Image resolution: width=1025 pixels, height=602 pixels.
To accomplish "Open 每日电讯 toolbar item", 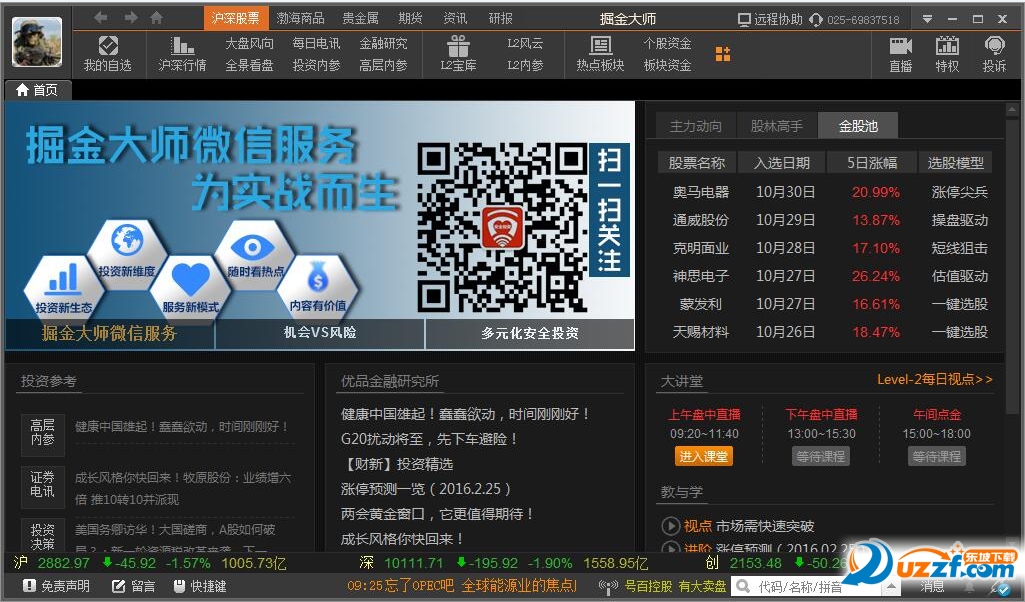I will (316, 43).
